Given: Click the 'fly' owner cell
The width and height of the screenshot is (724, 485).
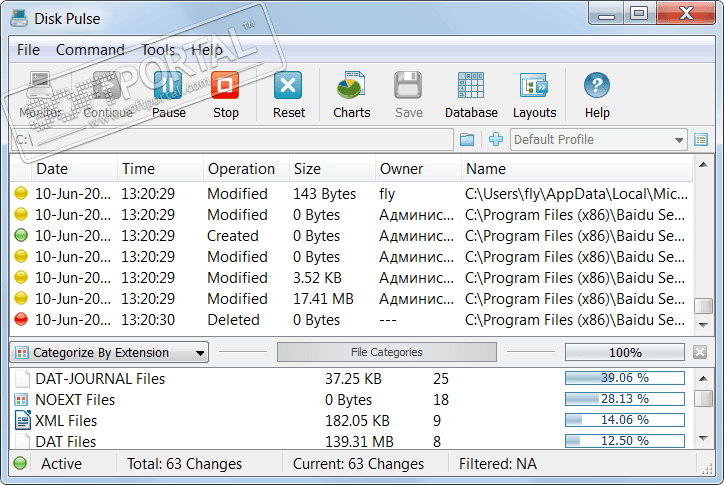Looking at the screenshot, I should point(387,194).
